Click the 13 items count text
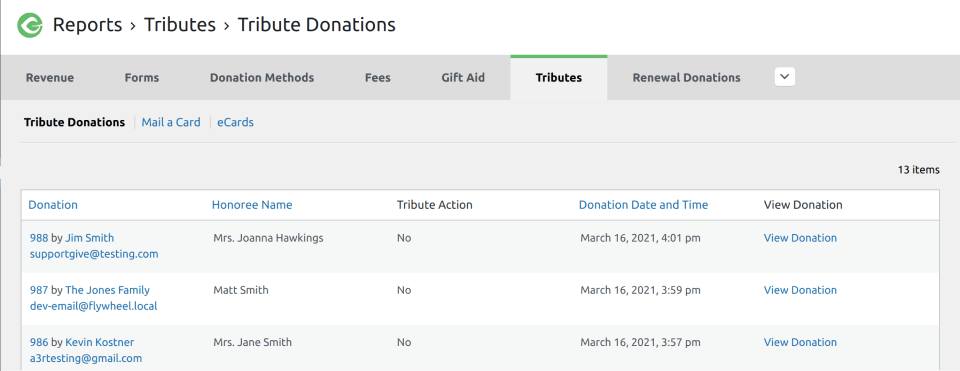The height and width of the screenshot is (371, 960). 918,170
